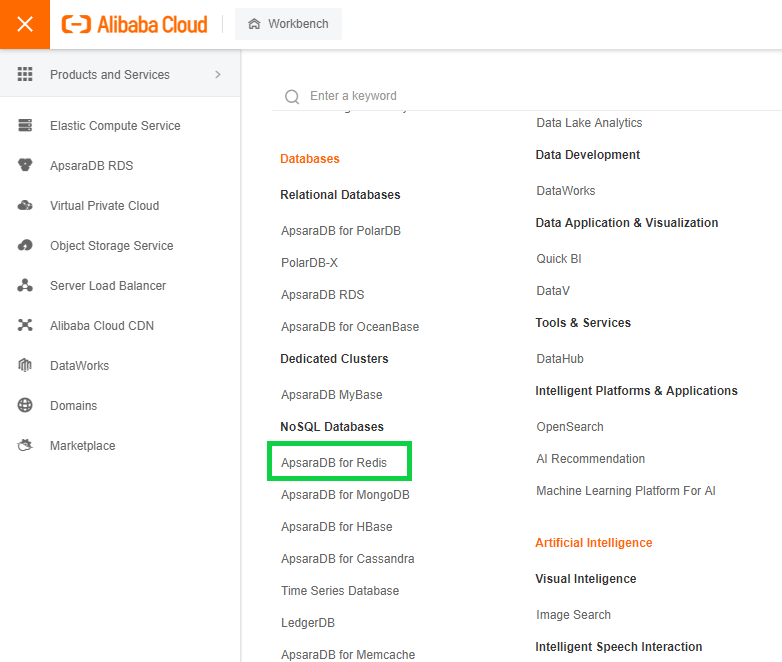The width and height of the screenshot is (782, 662).
Task: Open OpenSearch link
Action: (570, 427)
